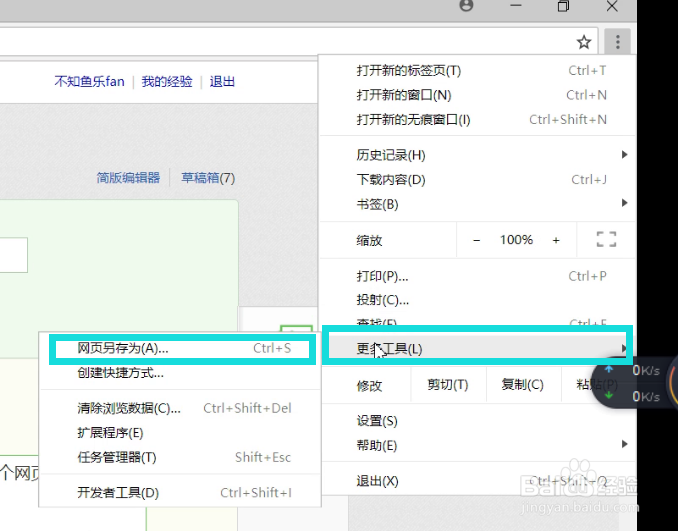Open the 草稿箱(7) drafts link

[208, 178]
